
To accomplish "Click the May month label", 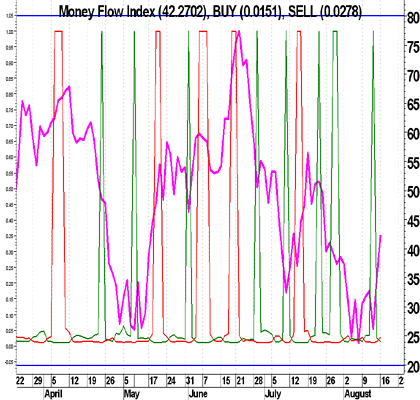I will 132,394.
